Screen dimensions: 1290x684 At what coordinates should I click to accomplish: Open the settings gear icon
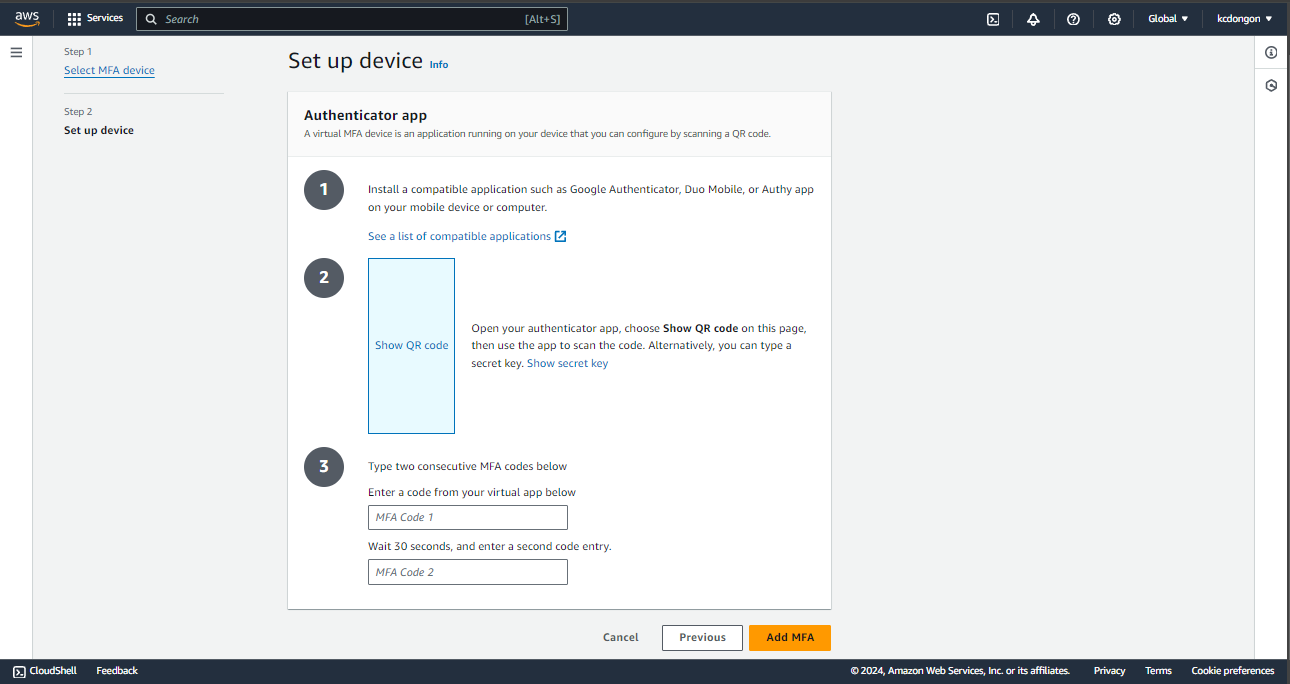[1114, 19]
